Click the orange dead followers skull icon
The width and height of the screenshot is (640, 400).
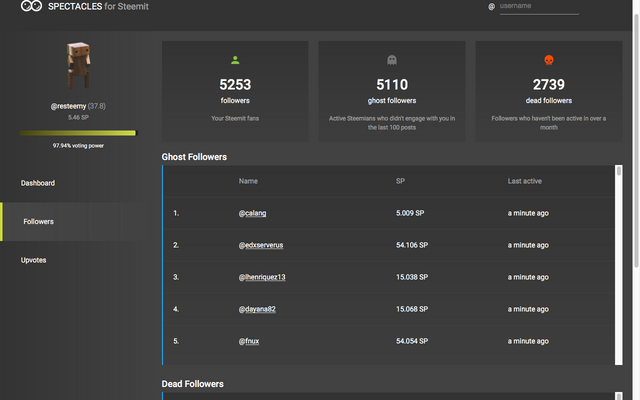549,60
